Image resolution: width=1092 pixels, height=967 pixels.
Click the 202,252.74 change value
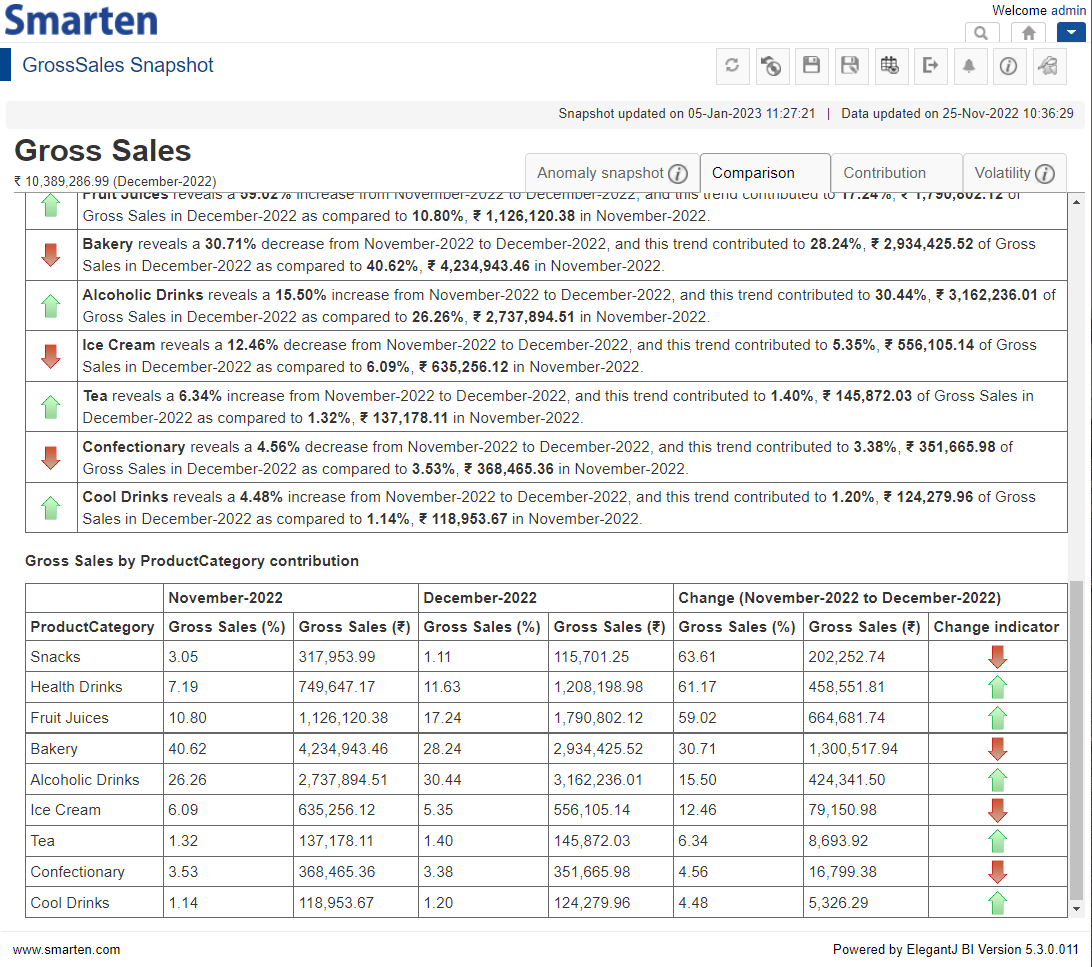click(847, 657)
